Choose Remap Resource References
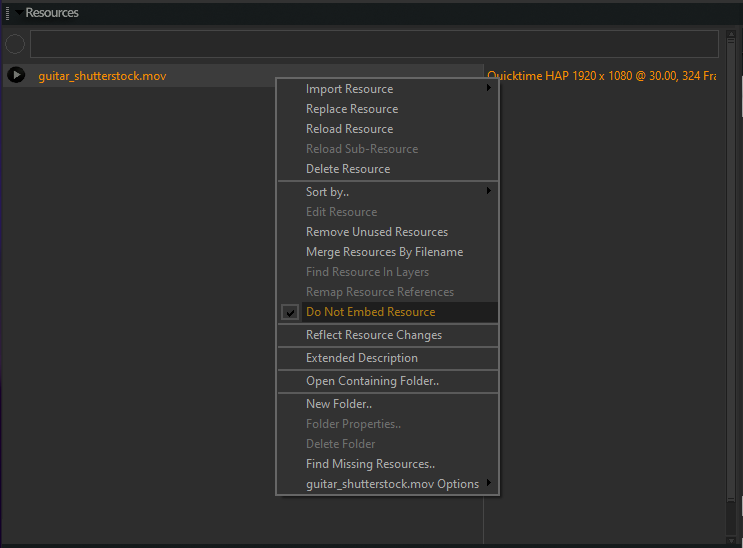The image size is (743, 548). [388, 291]
